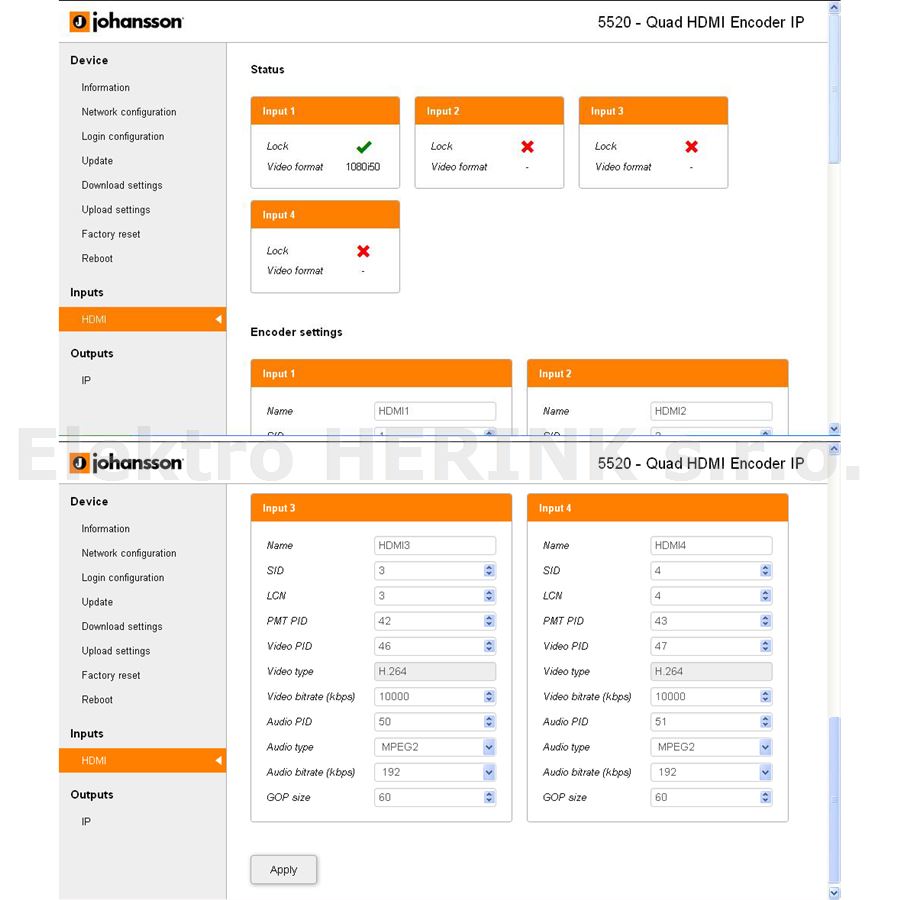Click the red Lock cross icon for Input 2
Image resolution: width=900 pixels, height=900 pixels.
click(527, 146)
